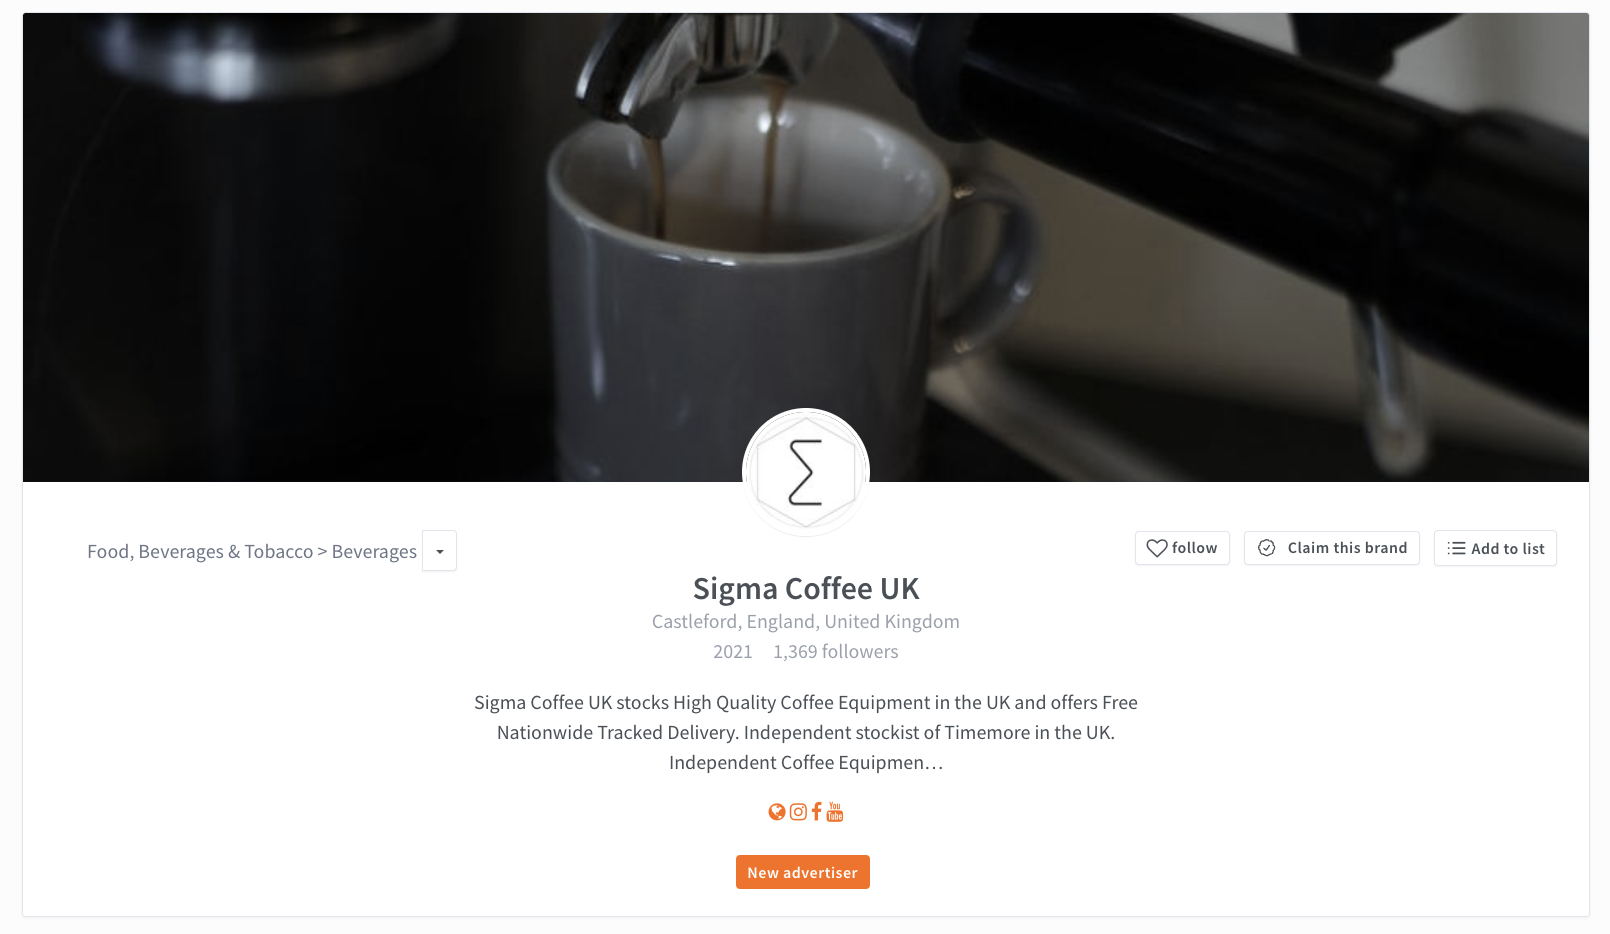Open the brand's website globe icon
The image size is (1610, 934).
coord(777,812)
